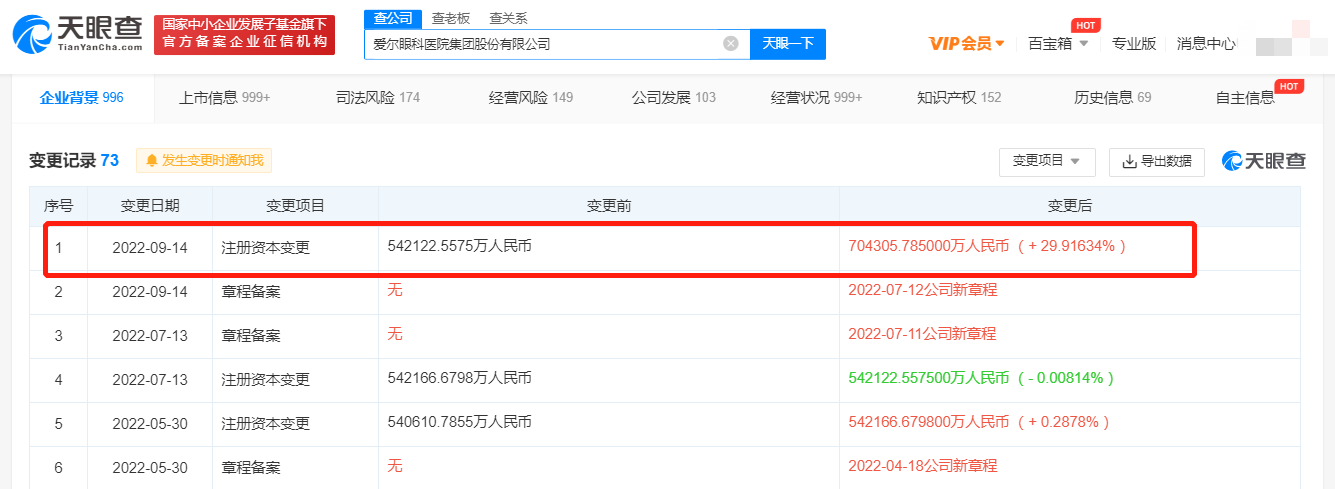Click 2022-04-18公司新章程 text
1335x489 pixels.
922,466
